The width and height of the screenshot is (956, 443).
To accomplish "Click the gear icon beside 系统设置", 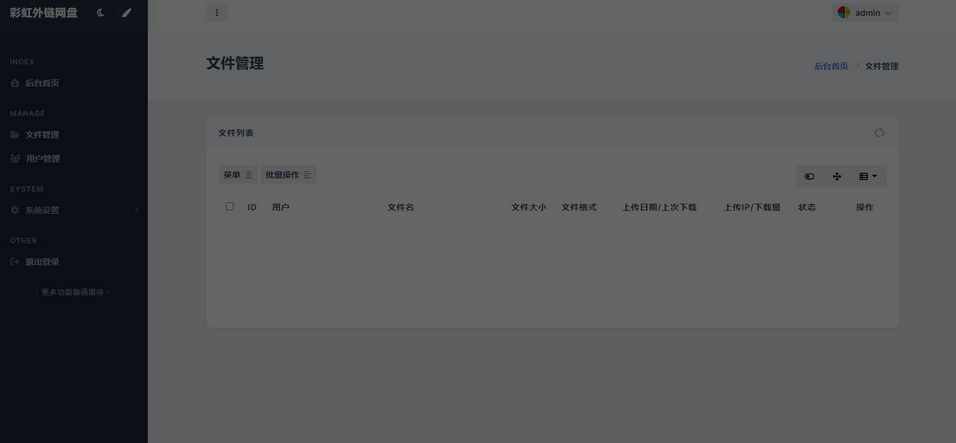I will click(x=15, y=210).
